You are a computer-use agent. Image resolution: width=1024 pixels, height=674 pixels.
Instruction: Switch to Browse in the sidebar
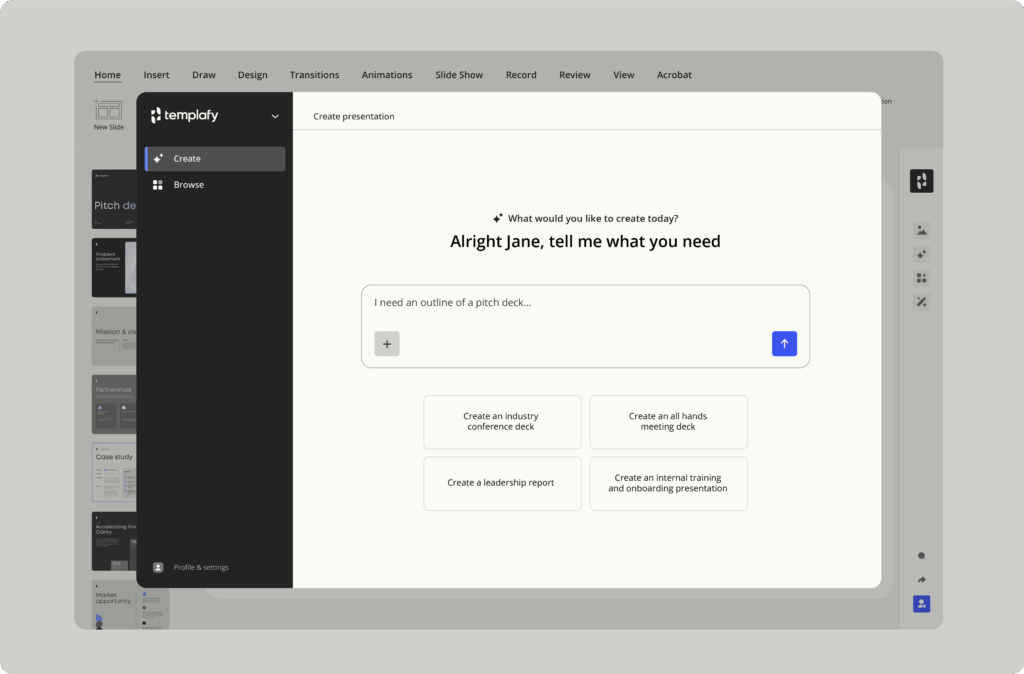tap(188, 185)
